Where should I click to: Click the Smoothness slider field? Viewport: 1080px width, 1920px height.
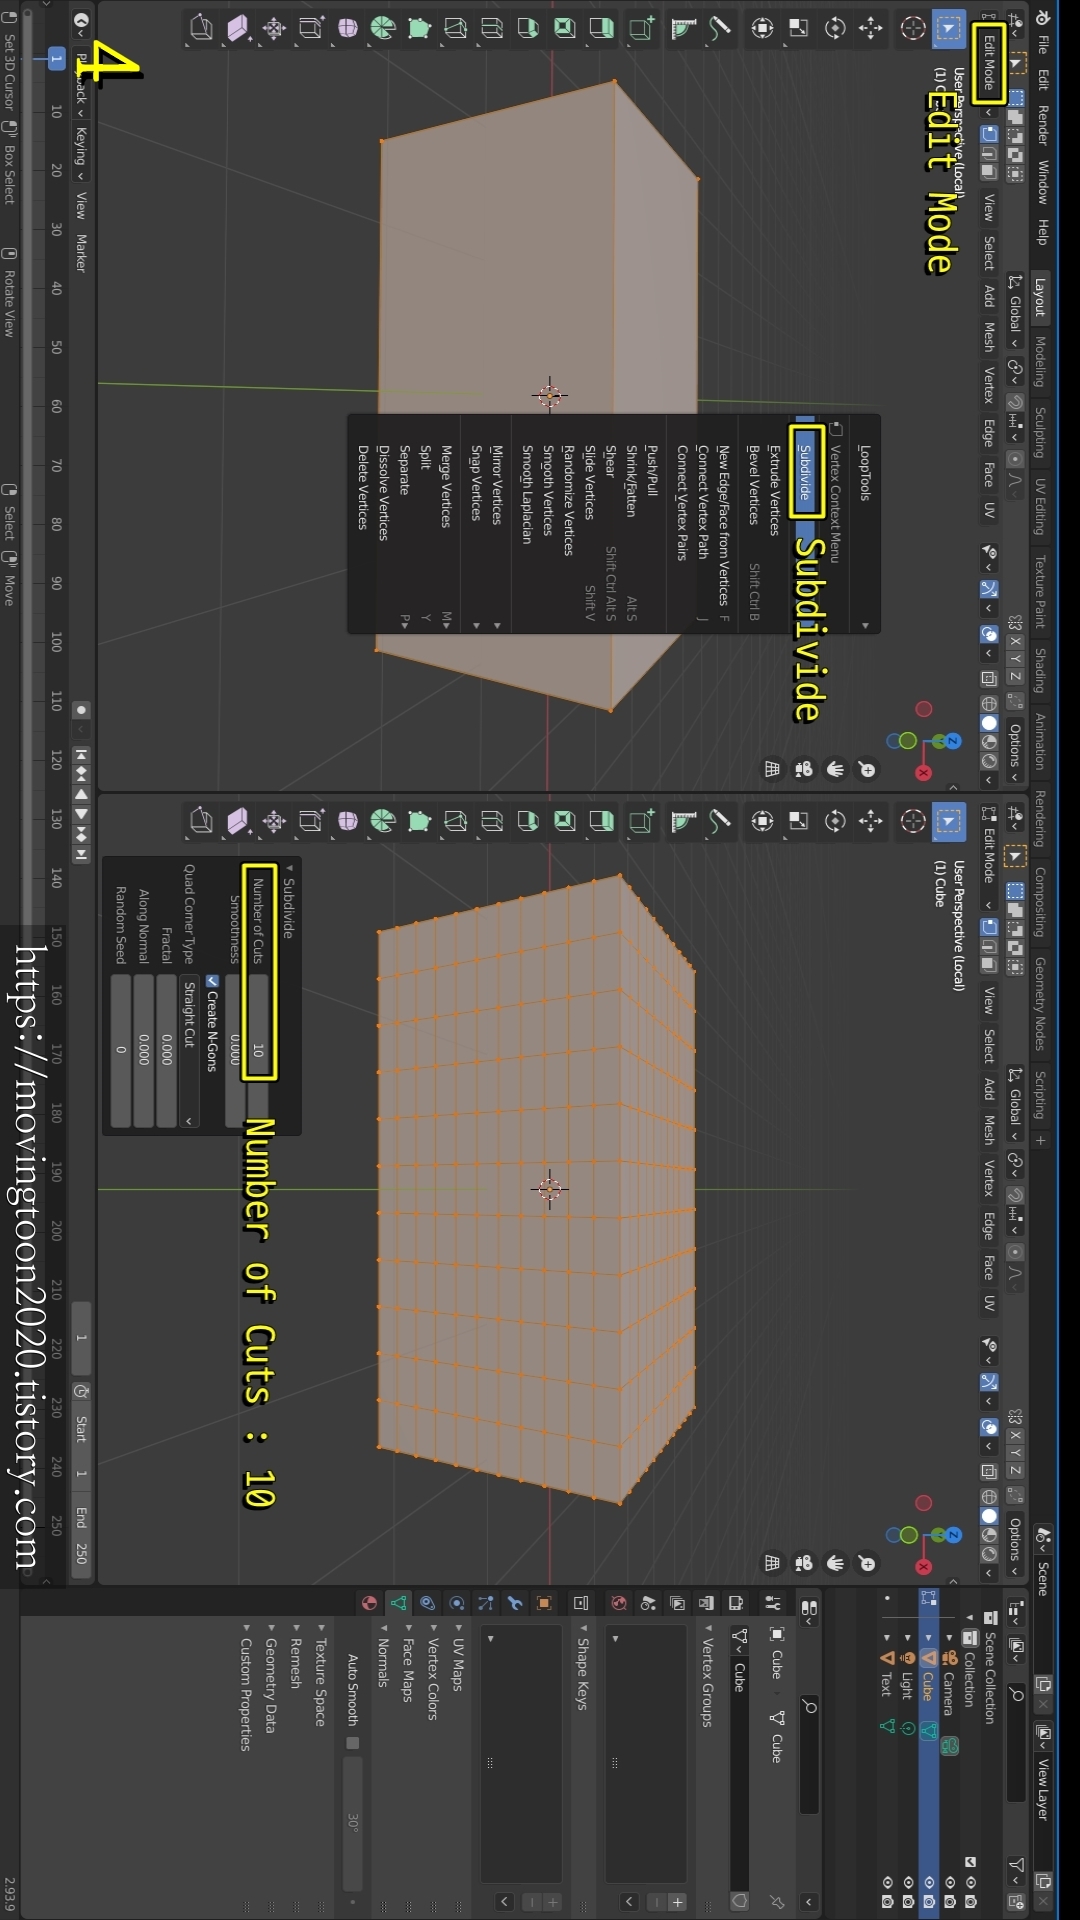[234, 1051]
